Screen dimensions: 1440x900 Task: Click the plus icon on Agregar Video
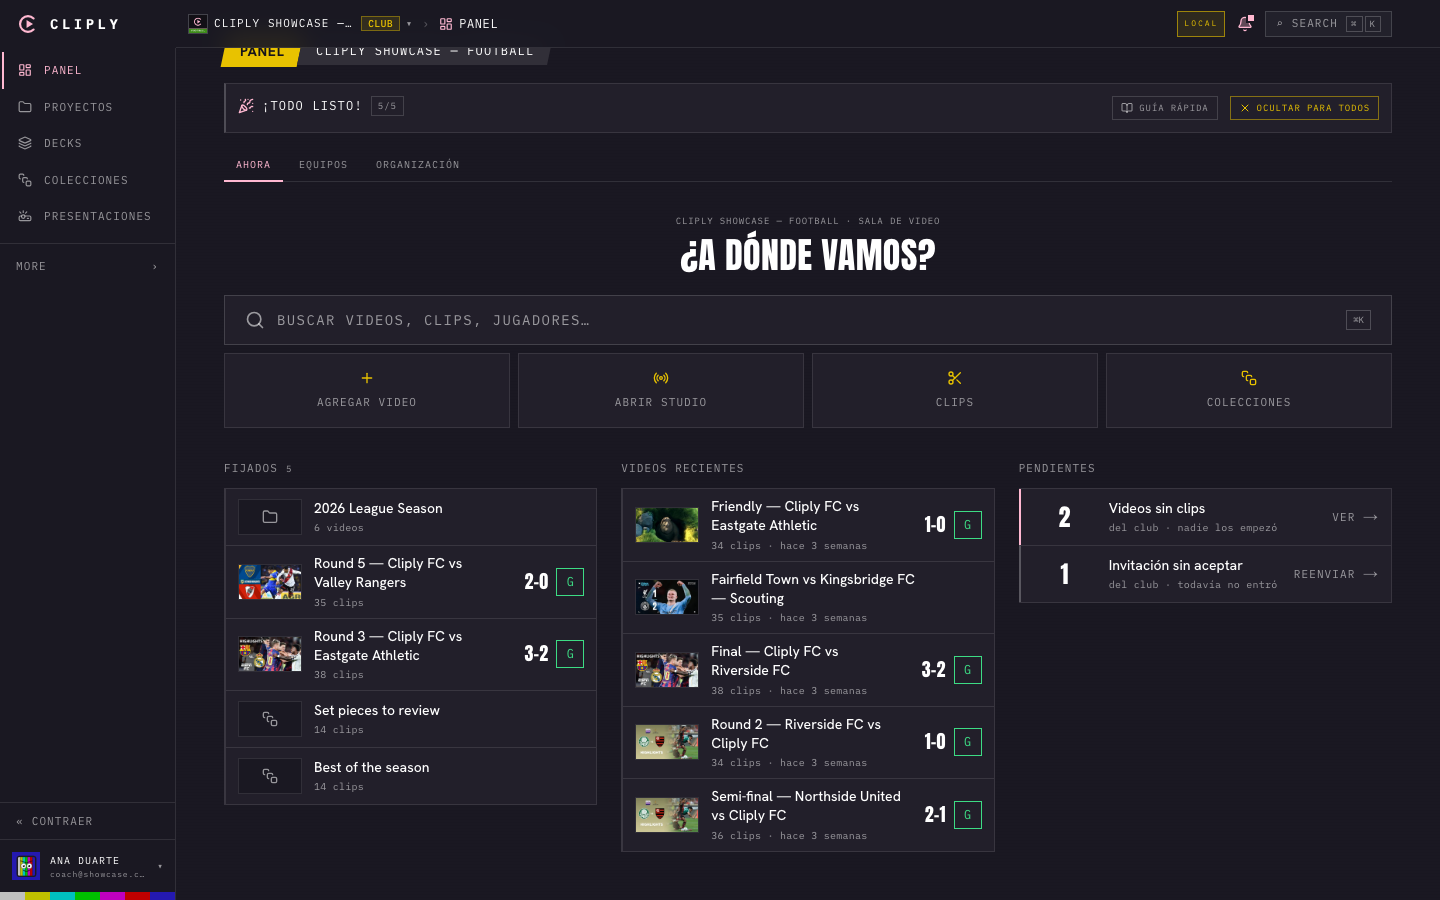coord(367,378)
